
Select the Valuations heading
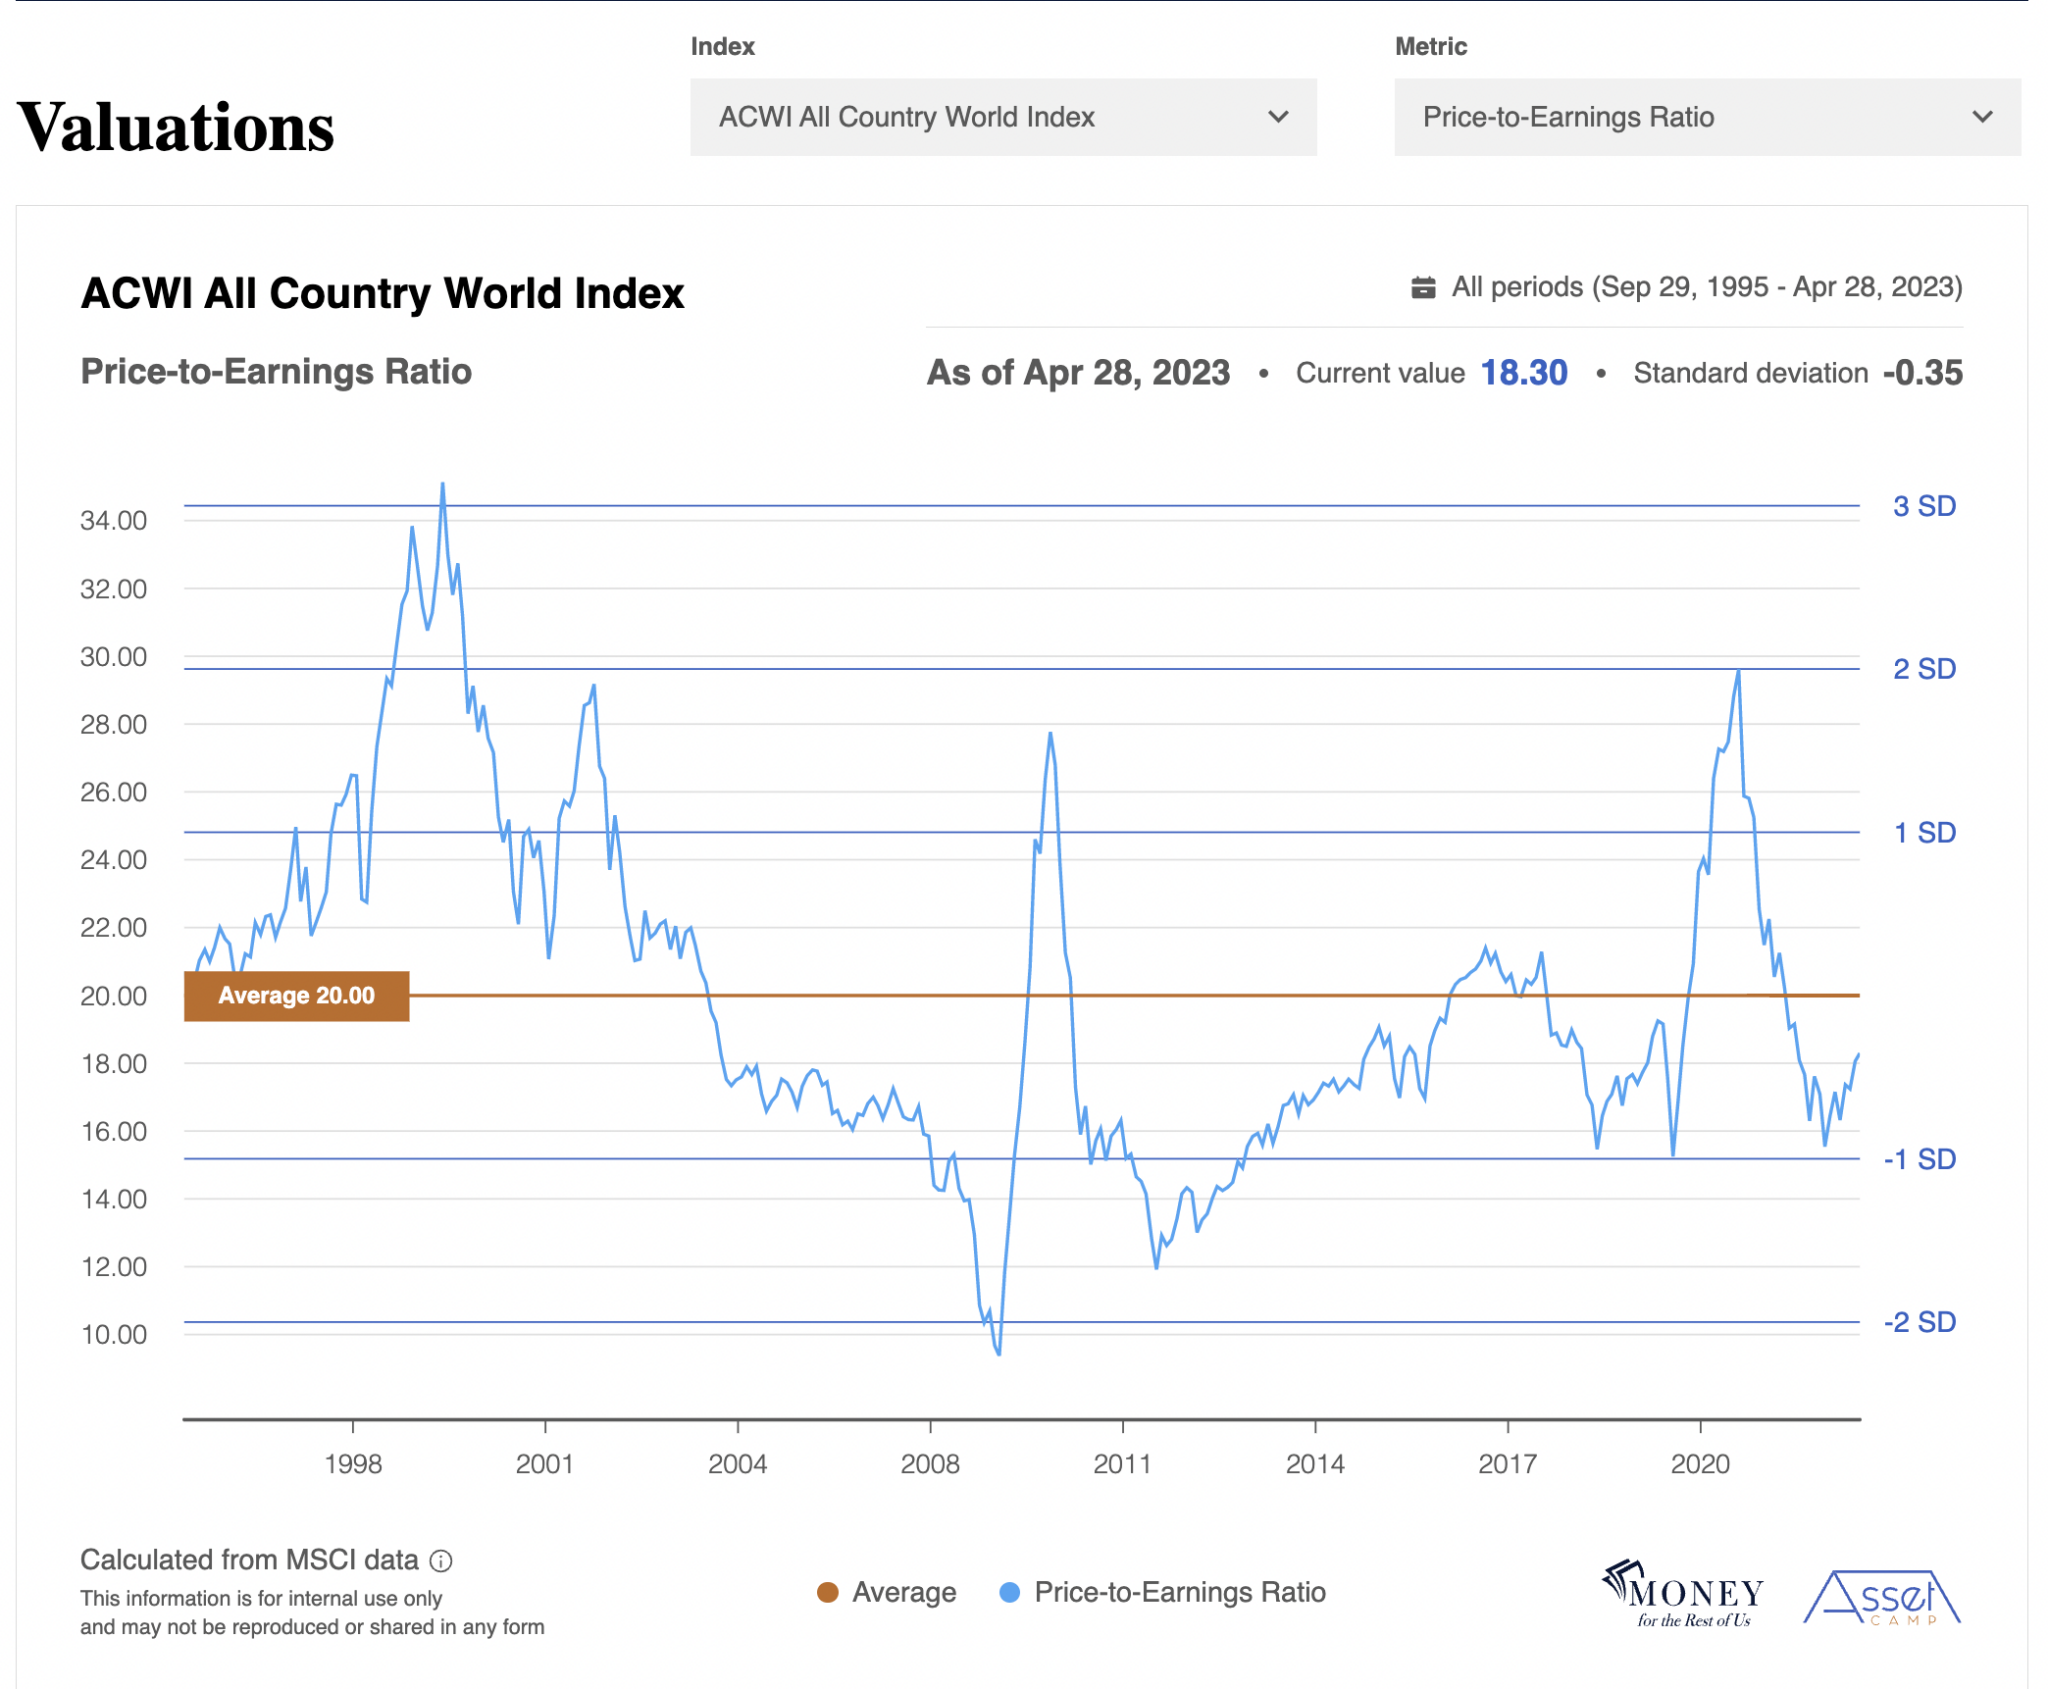(176, 124)
